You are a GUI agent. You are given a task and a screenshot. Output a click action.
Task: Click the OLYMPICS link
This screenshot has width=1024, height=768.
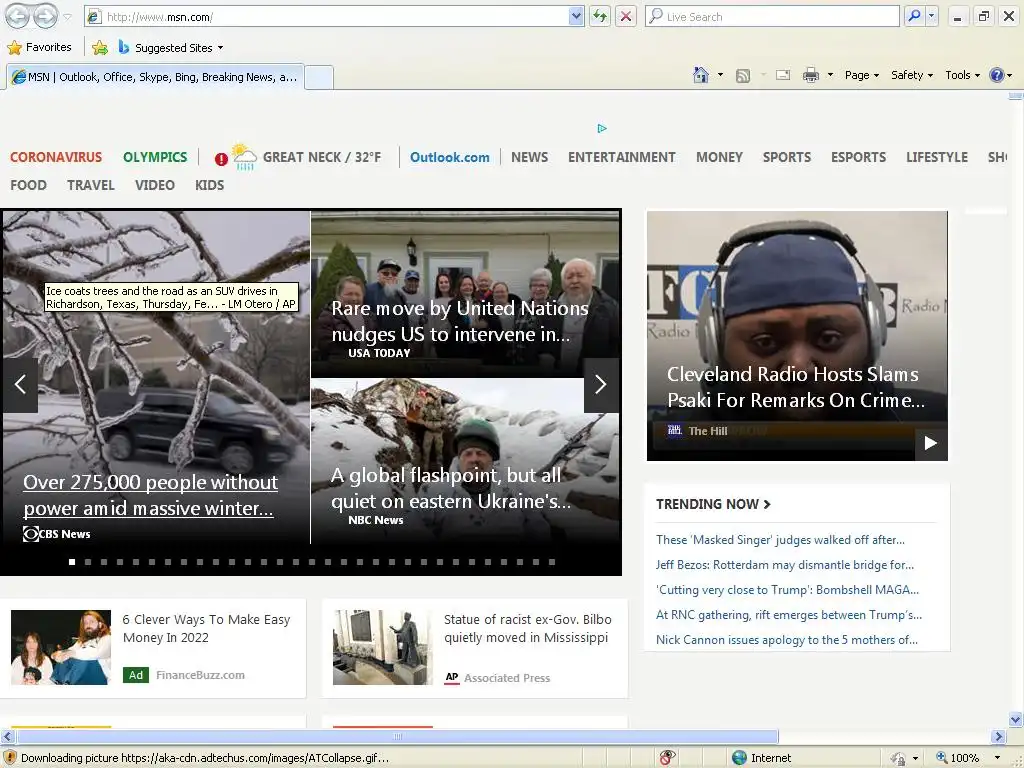click(155, 157)
